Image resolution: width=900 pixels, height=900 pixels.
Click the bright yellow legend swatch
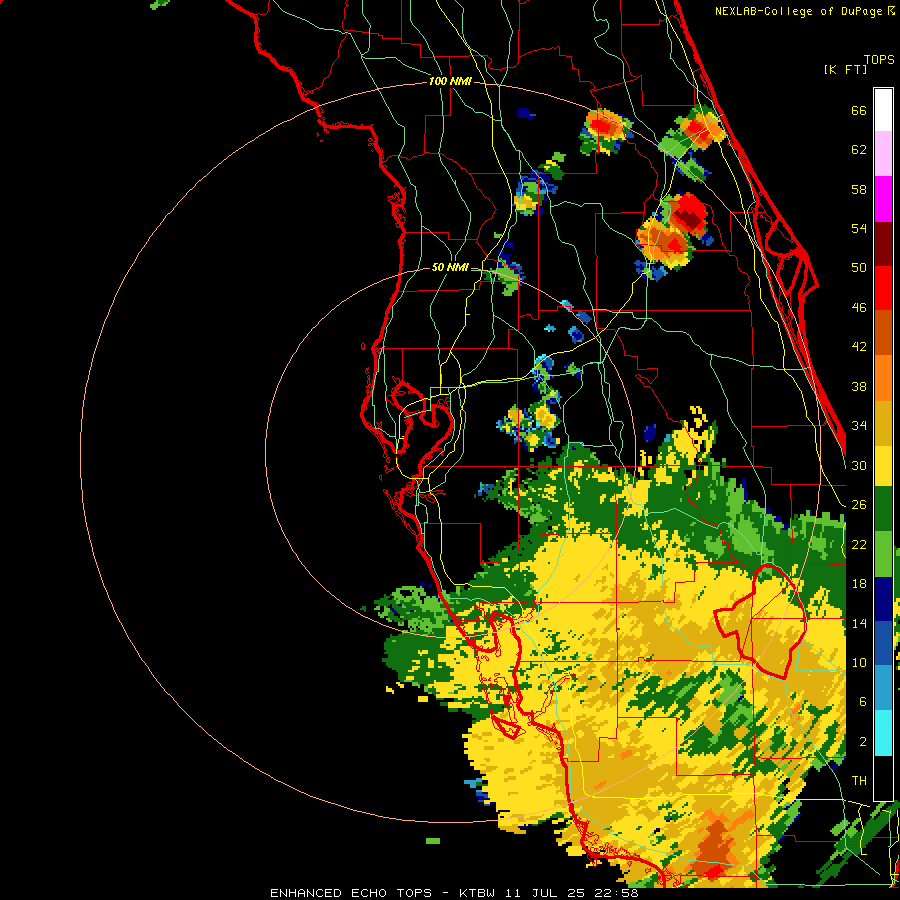tap(883, 466)
